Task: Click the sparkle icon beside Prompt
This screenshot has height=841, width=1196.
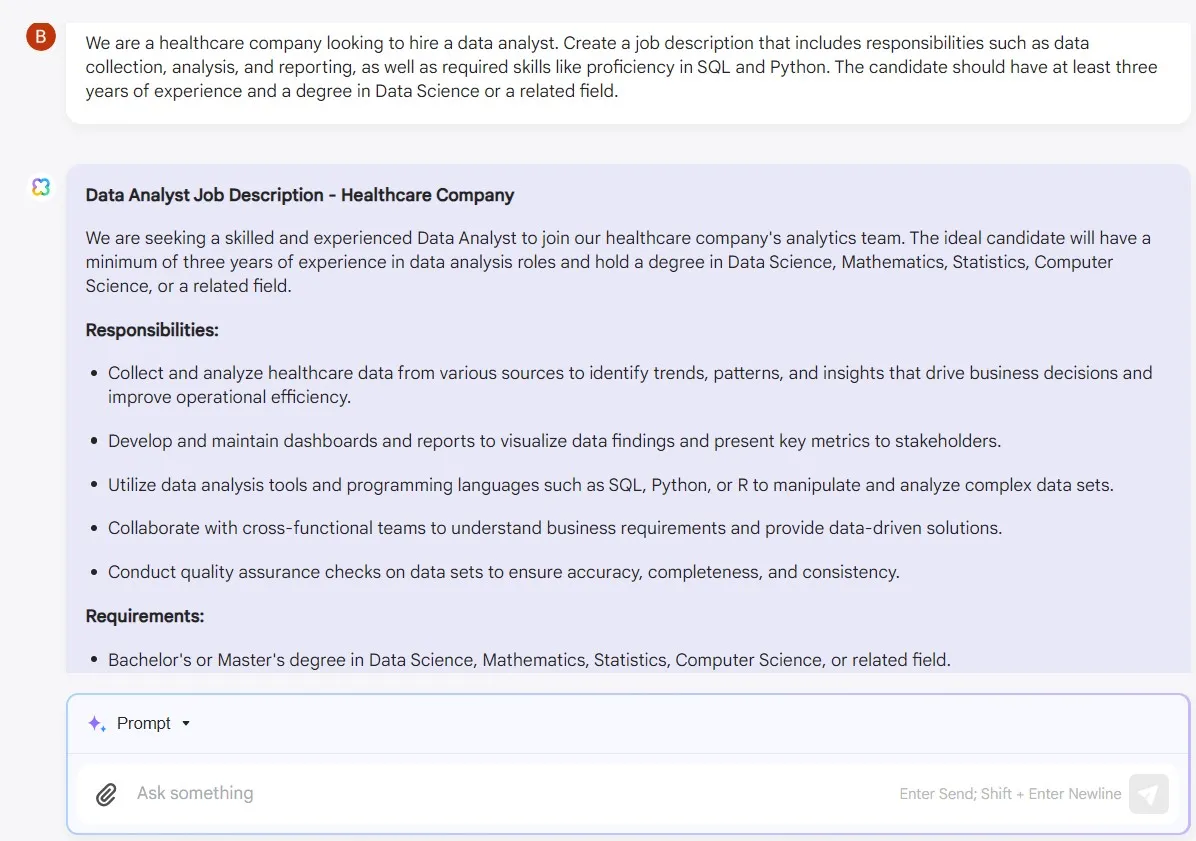Action: [x=97, y=724]
